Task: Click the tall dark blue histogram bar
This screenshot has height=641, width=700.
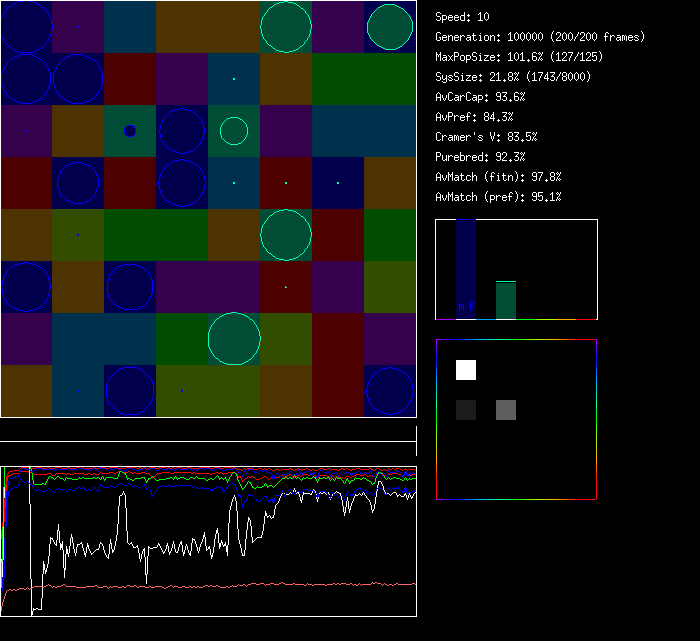Action: pos(466,270)
